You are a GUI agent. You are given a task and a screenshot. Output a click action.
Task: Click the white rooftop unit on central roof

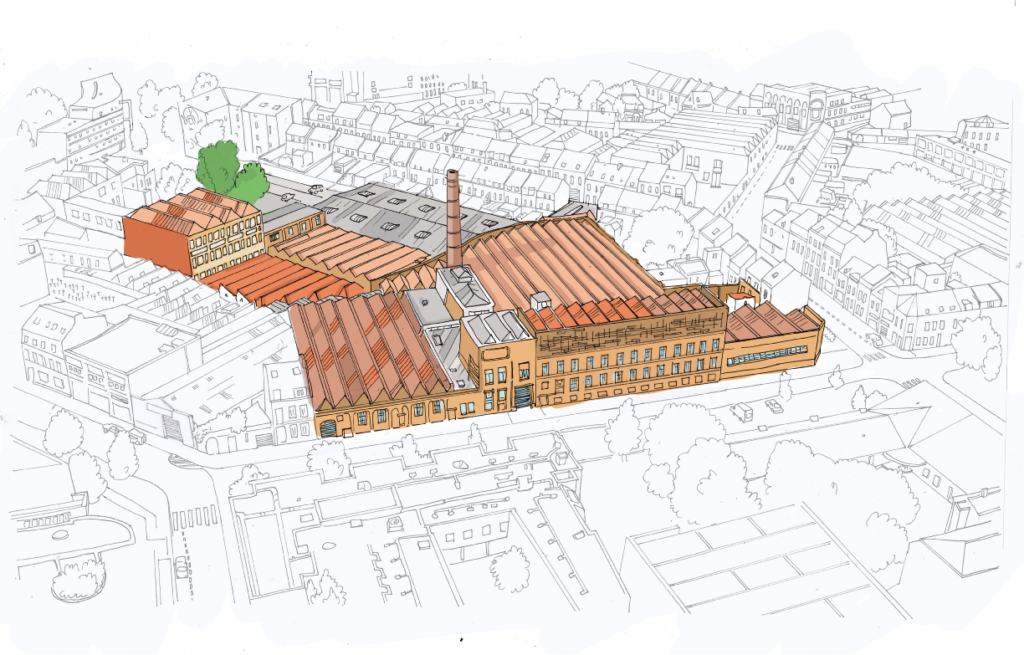tap(541, 299)
